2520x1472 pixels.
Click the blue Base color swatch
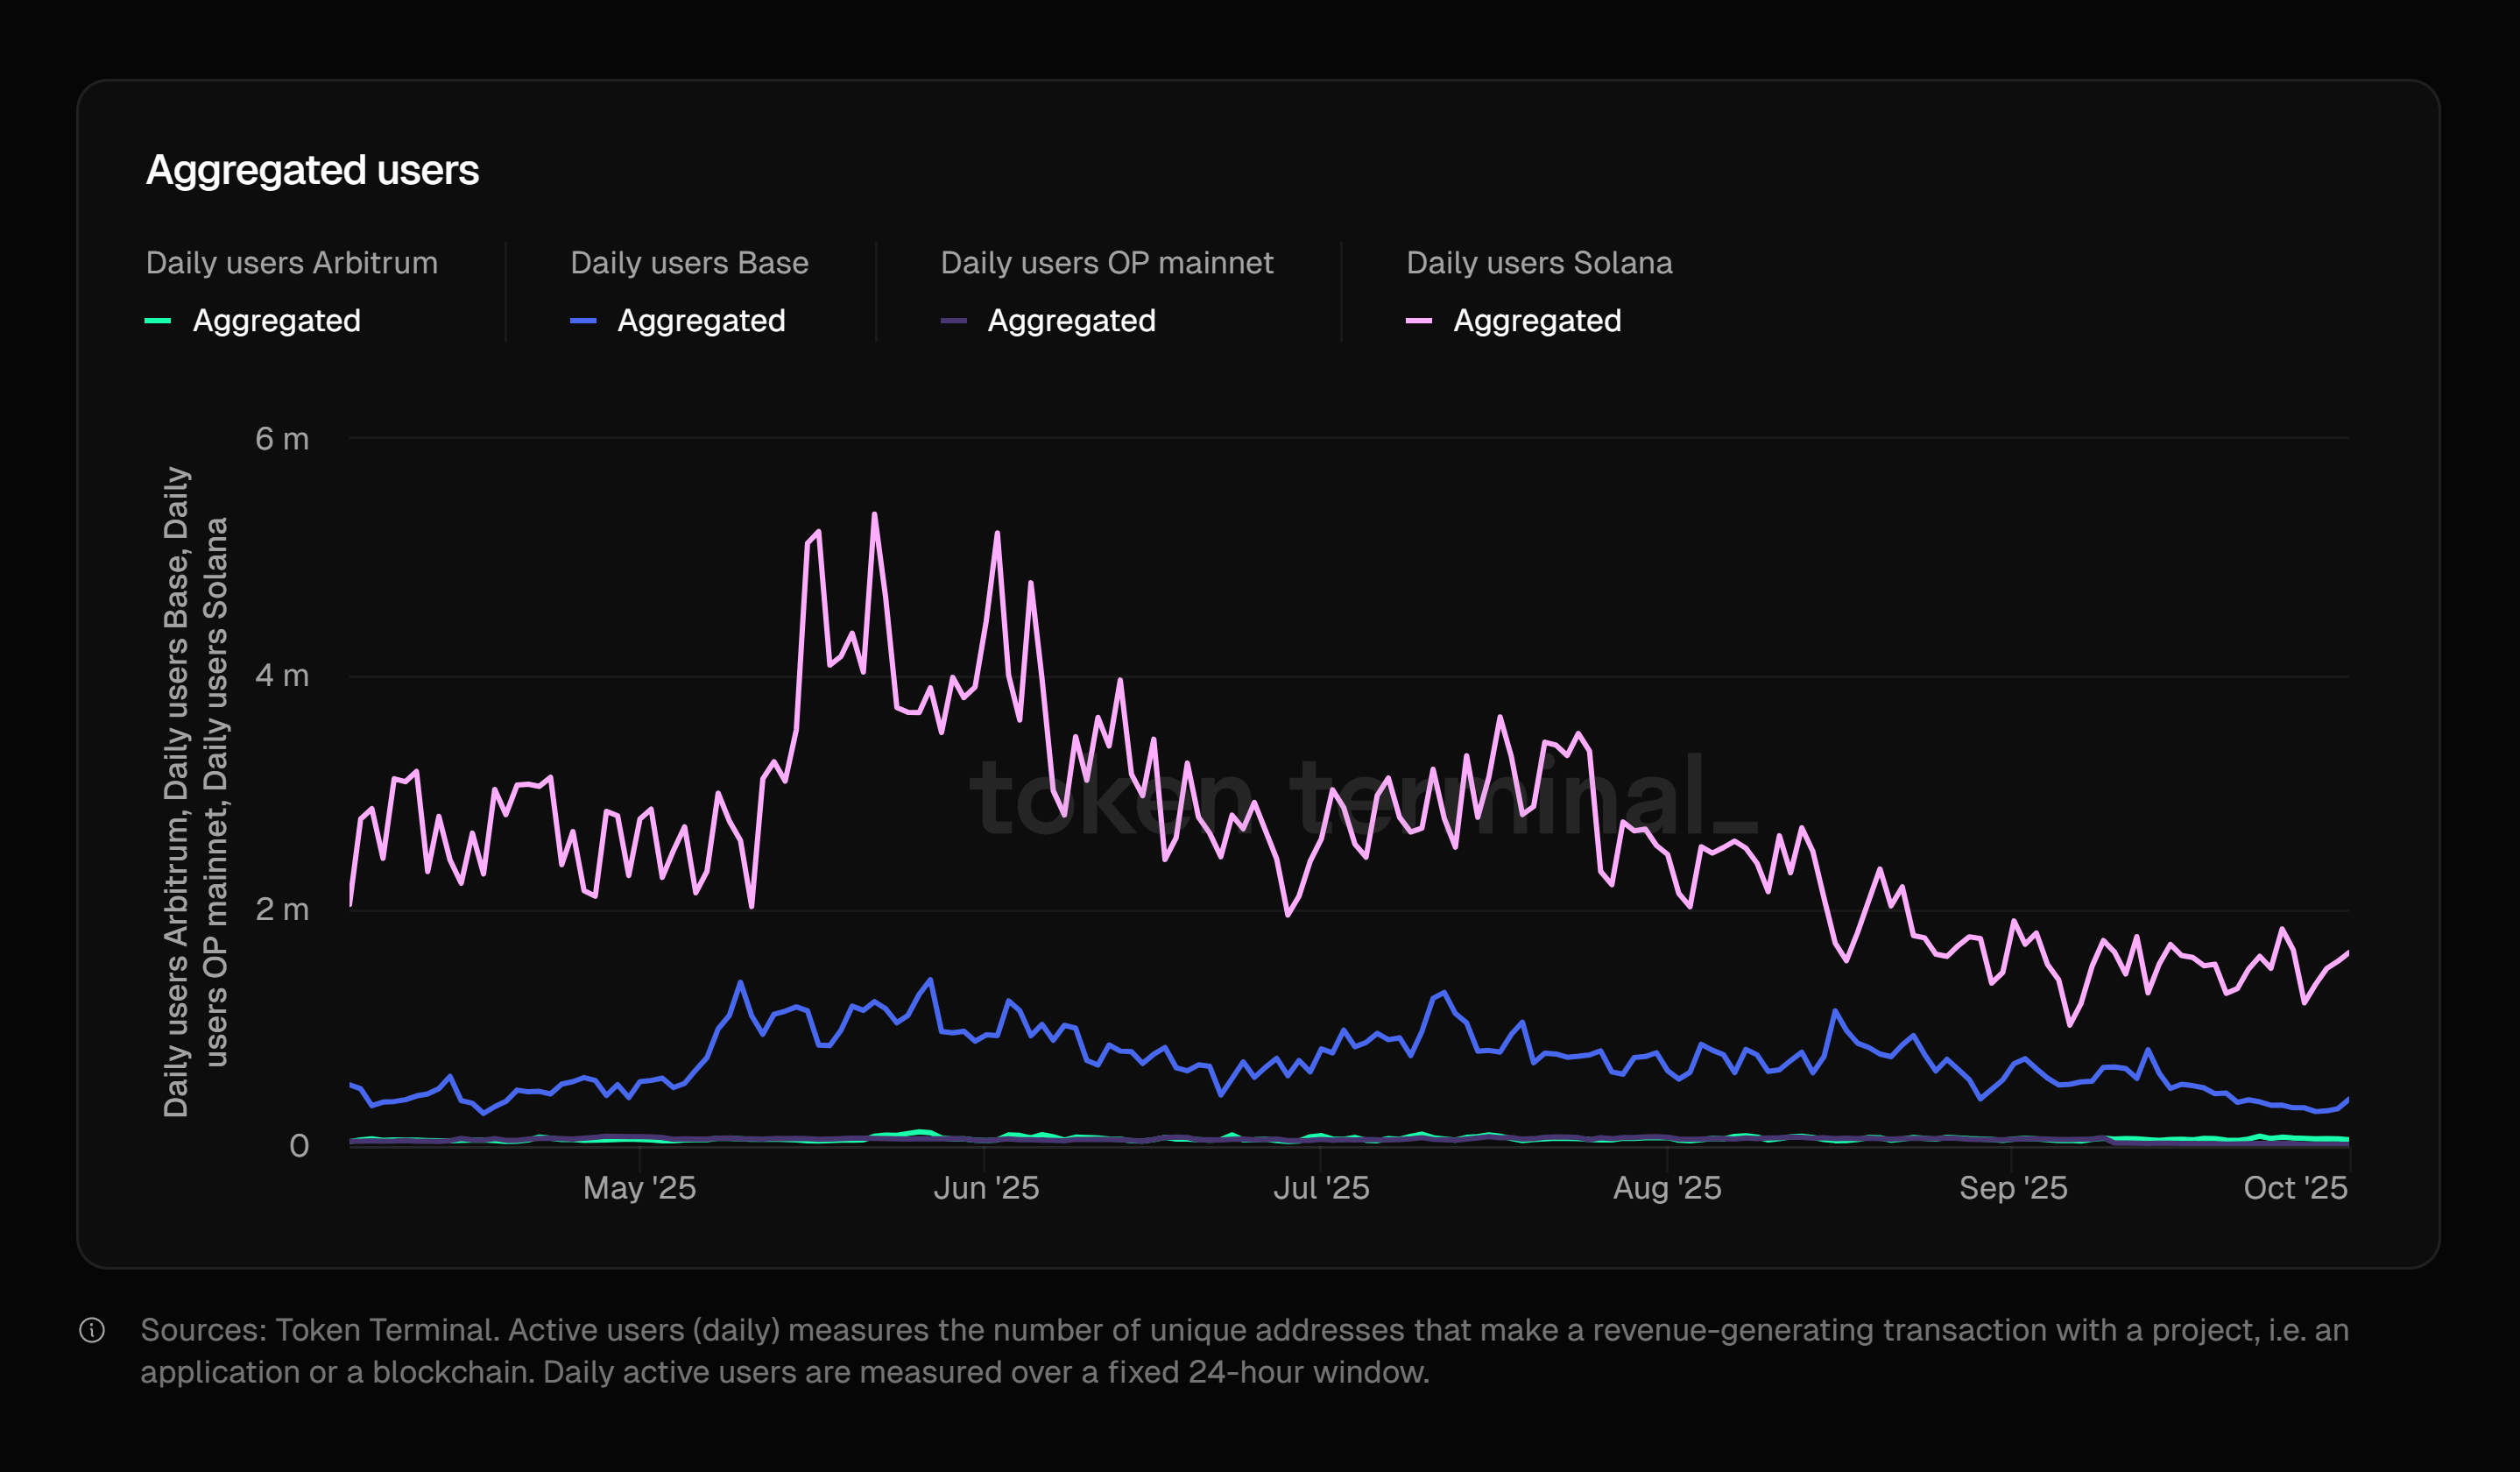pyautogui.click(x=583, y=321)
